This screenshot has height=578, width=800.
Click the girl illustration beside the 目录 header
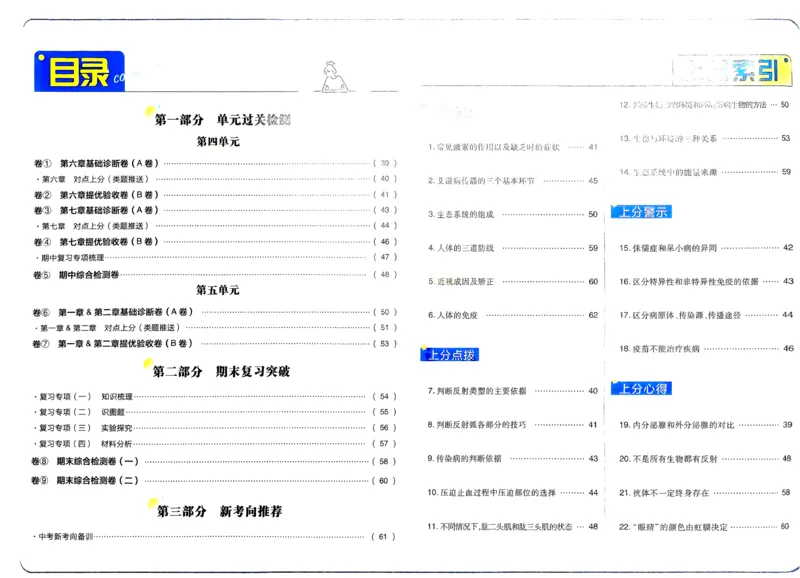334,77
